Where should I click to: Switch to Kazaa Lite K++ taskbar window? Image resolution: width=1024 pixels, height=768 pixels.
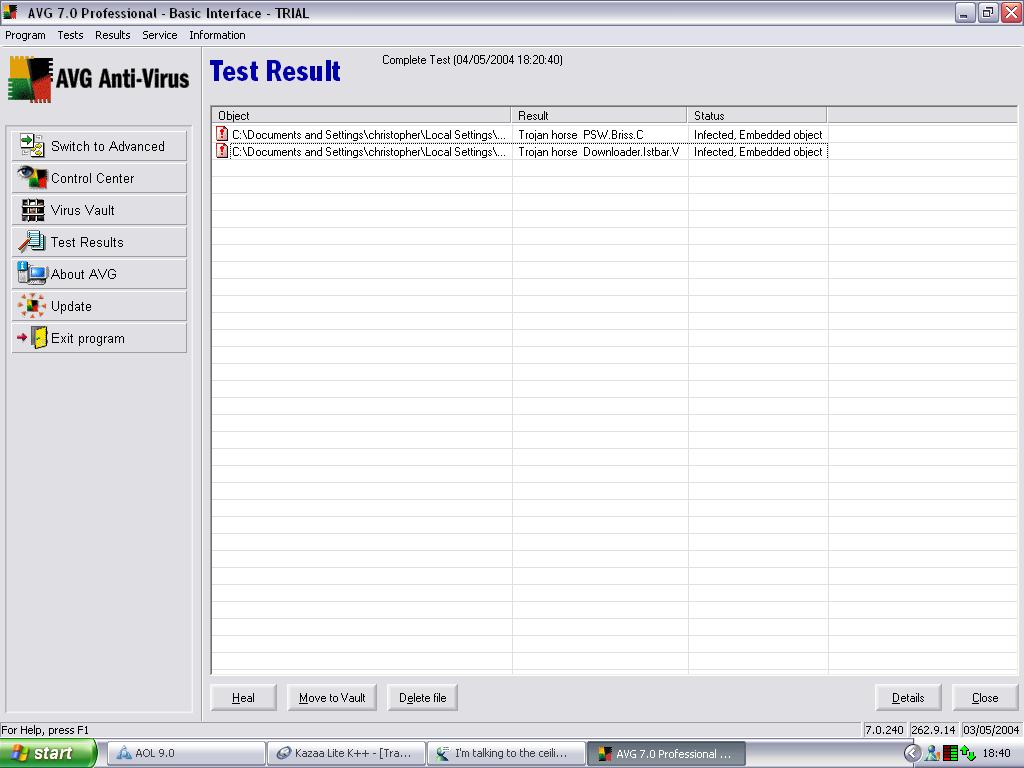click(346, 754)
